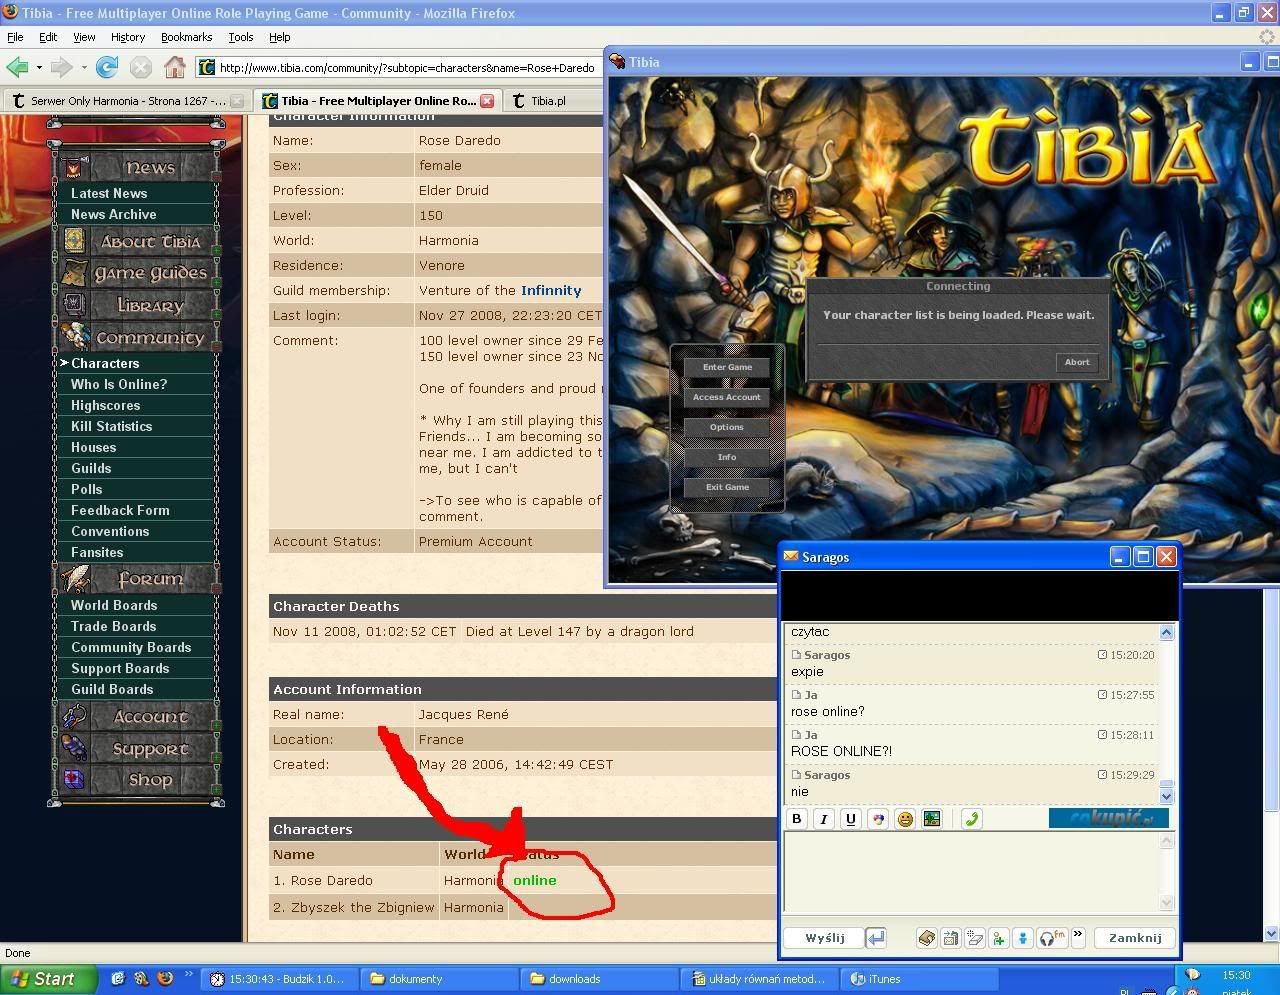Expand the Library sidebar section

pyautogui.click(x=137, y=305)
